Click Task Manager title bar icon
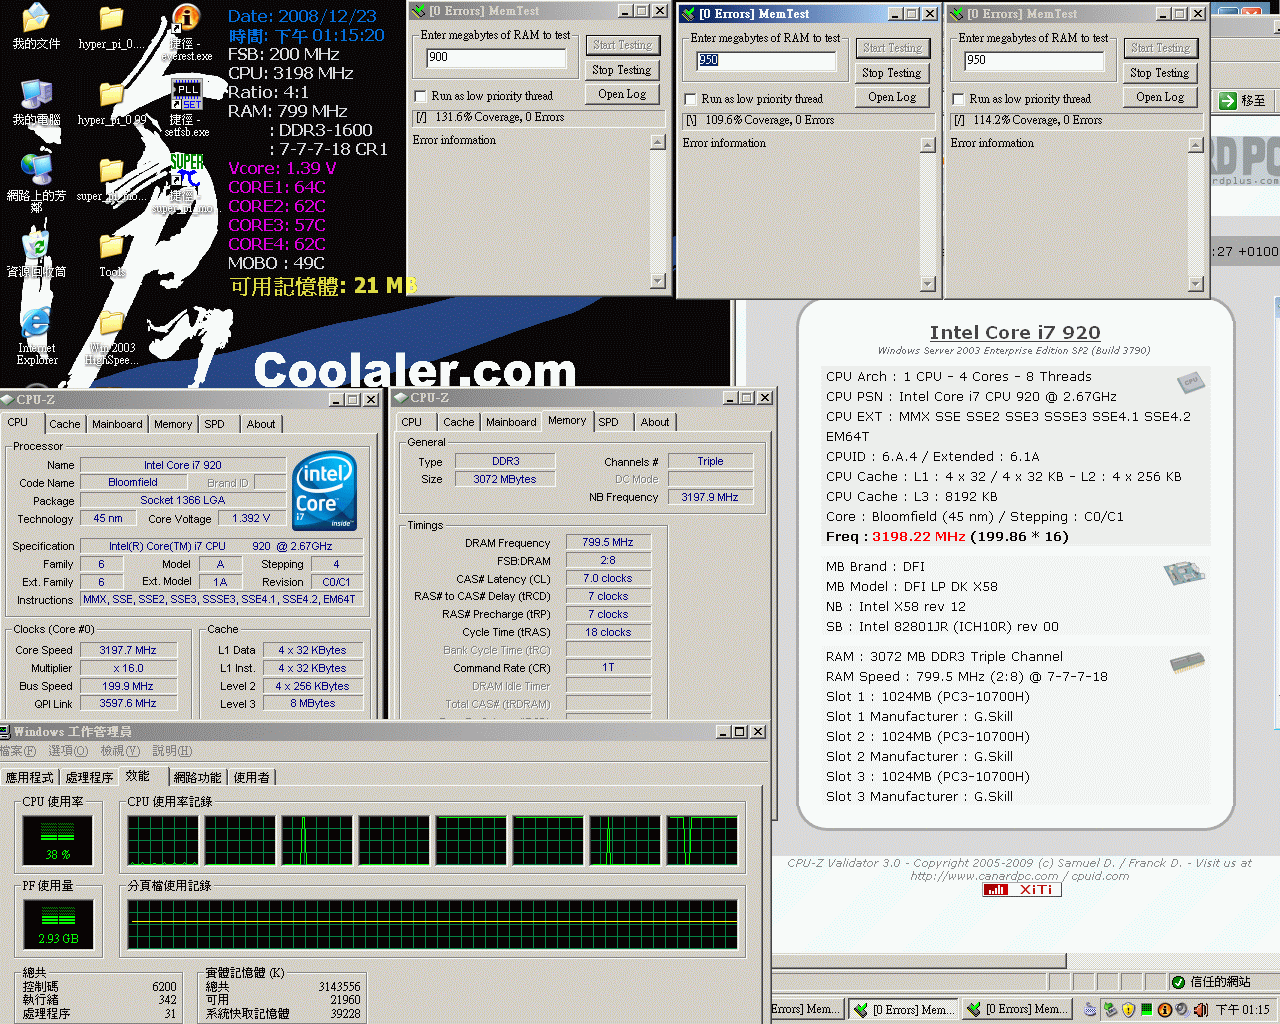The width and height of the screenshot is (1280, 1024). pos(5,732)
